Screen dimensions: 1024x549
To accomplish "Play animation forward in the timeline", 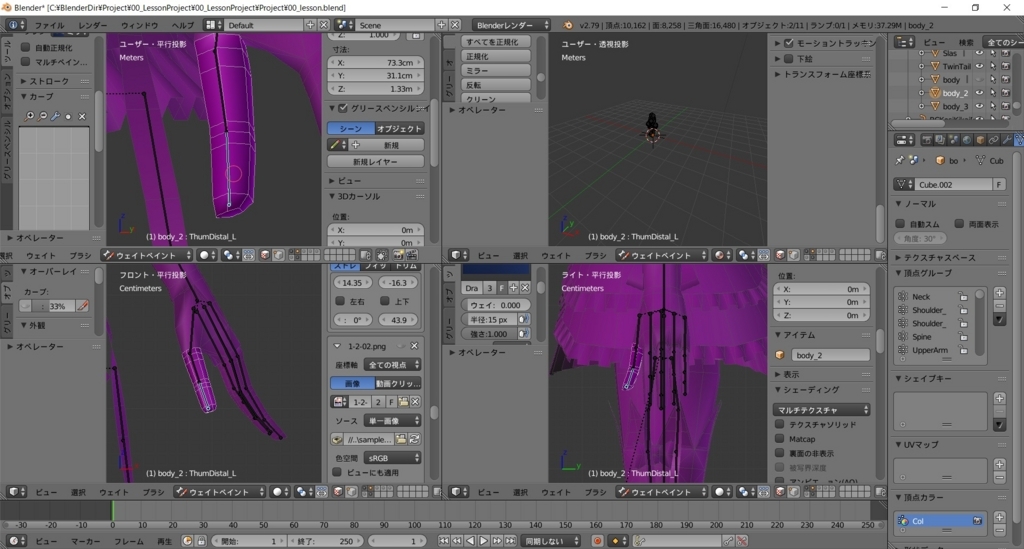I will [x=484, y=541].
